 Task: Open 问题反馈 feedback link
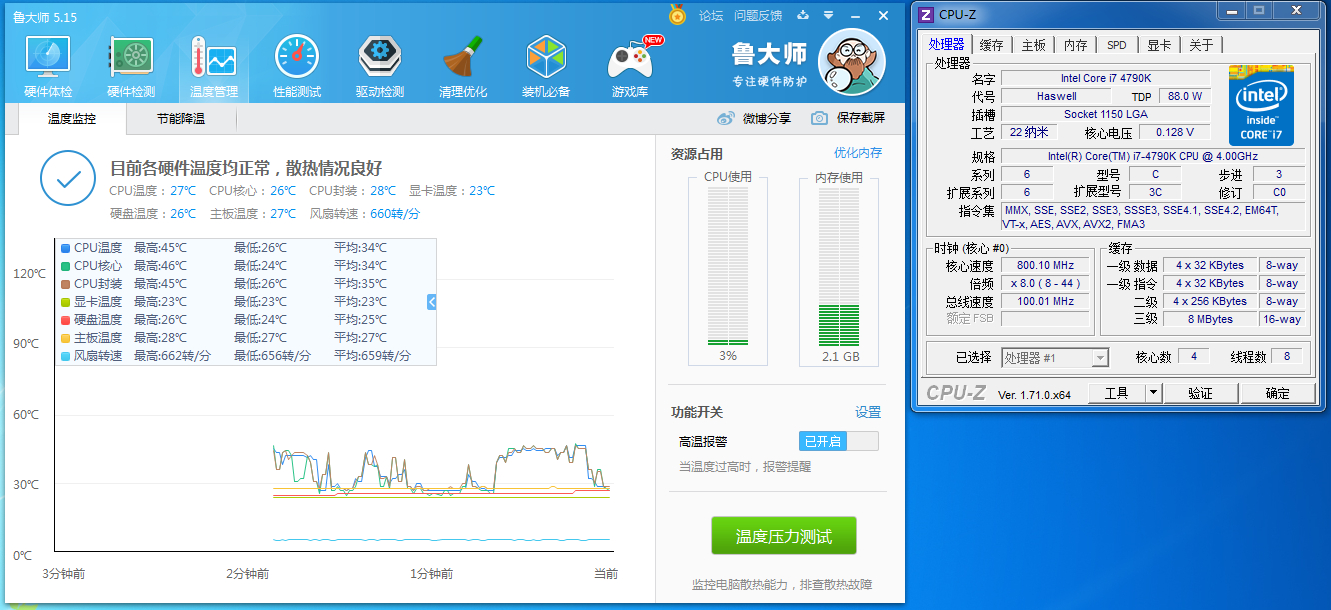click(x=758, y=15)
